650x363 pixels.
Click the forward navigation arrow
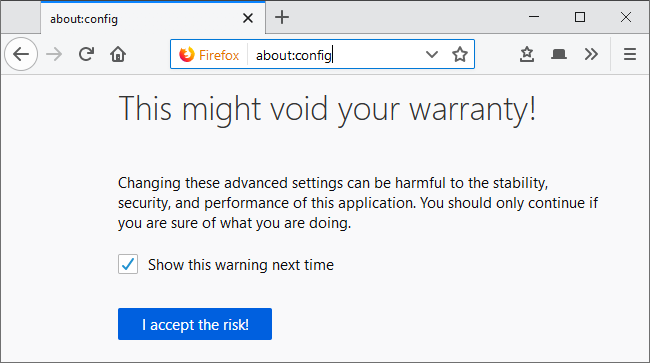coord(54,54)
